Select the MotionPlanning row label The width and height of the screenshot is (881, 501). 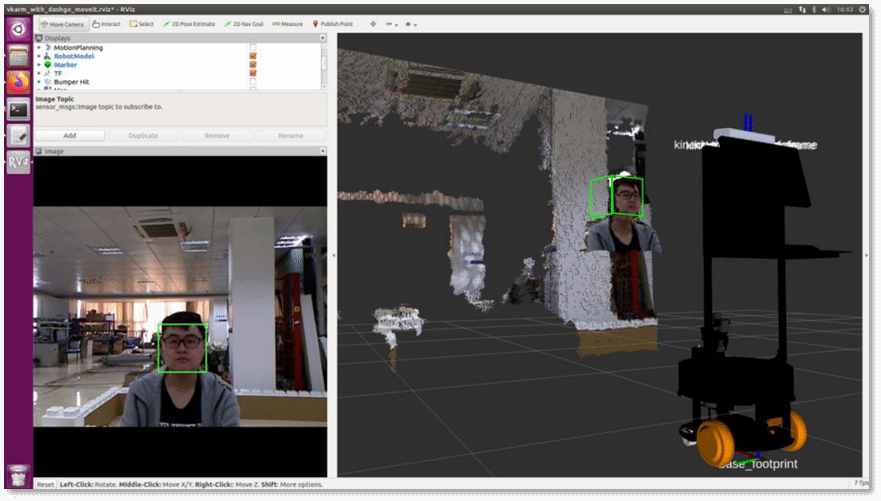[x=78, y=48]
